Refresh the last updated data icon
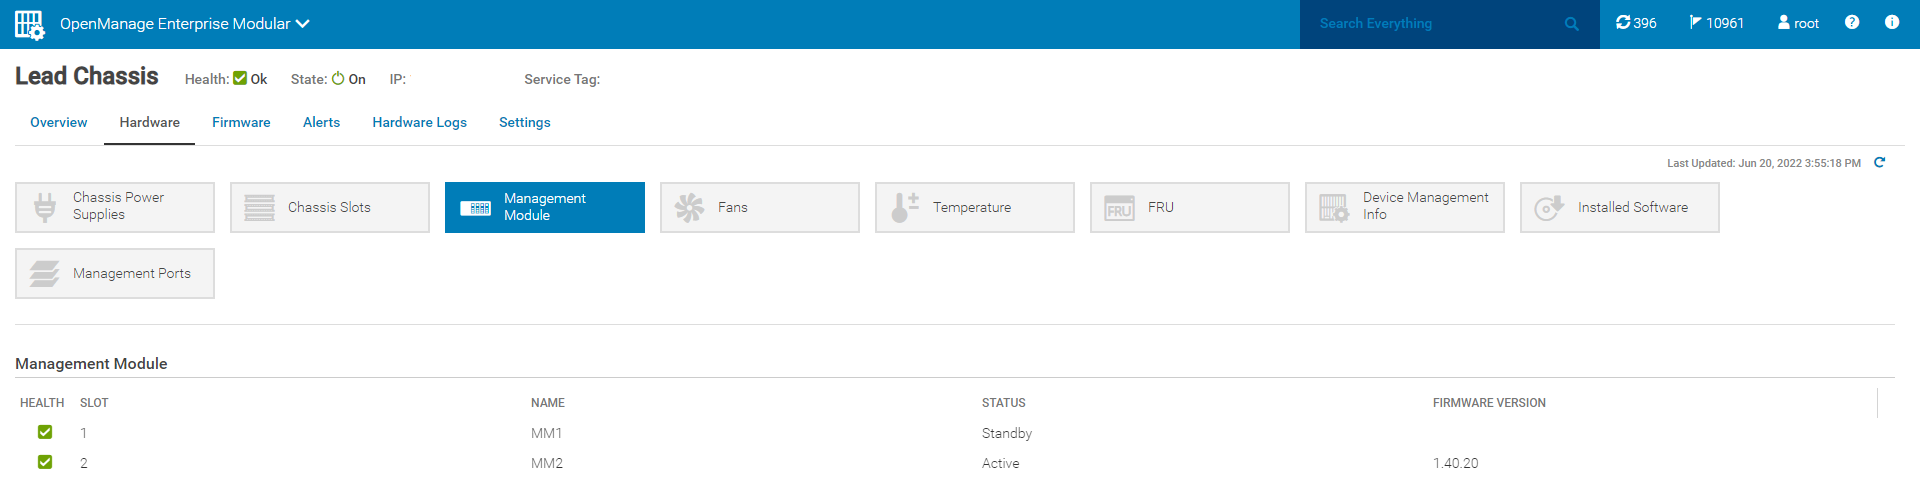Viewport: 1920px width, 499px height. click(x=1879, y=162)
